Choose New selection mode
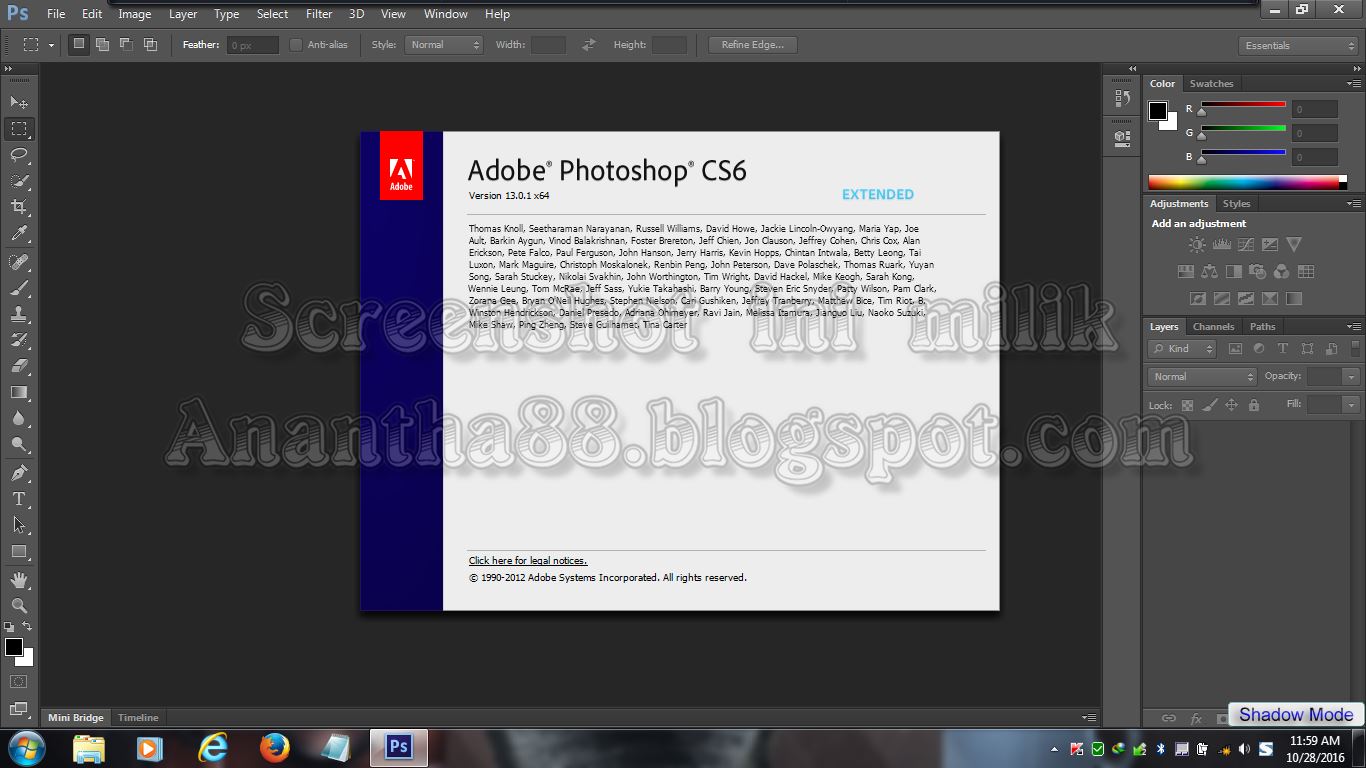This screenshot has width=1366, height=768. 79,44
